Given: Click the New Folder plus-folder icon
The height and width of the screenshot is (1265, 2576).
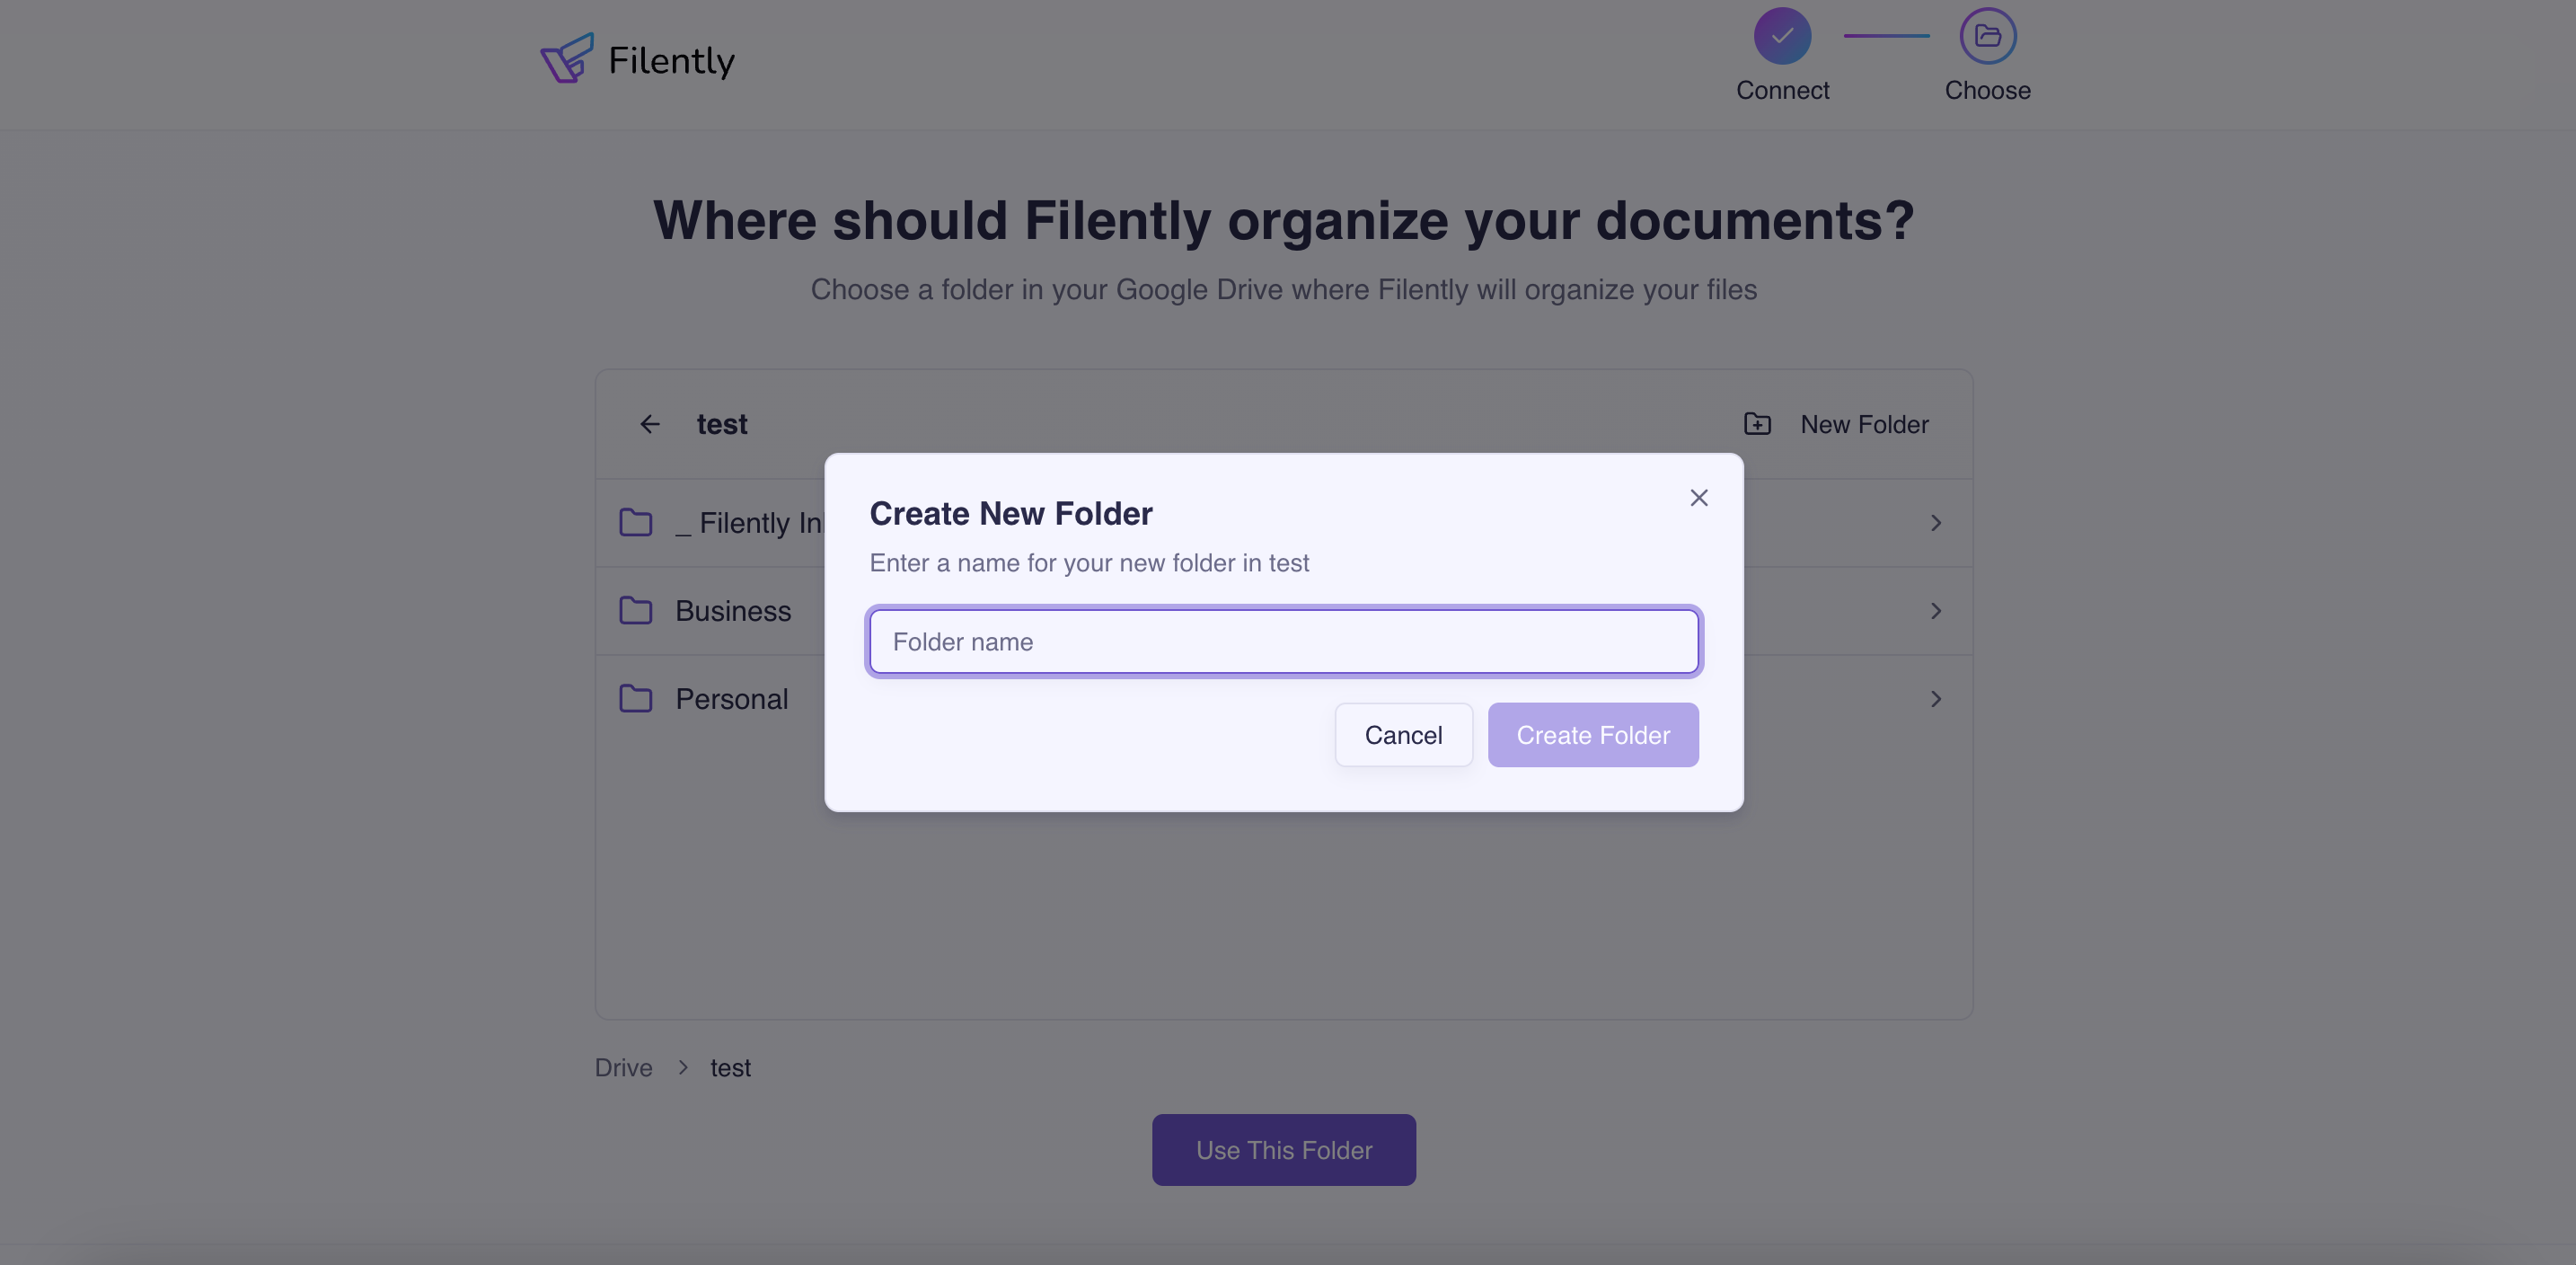Looking at the screenshot, I should point(1757,424).
